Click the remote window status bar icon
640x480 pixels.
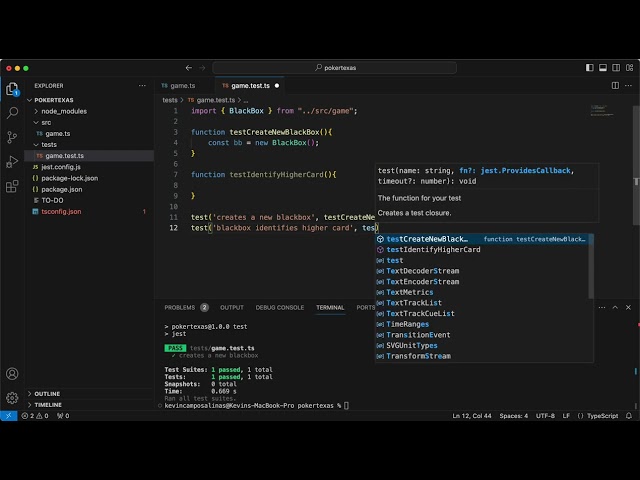coord(9,416)
